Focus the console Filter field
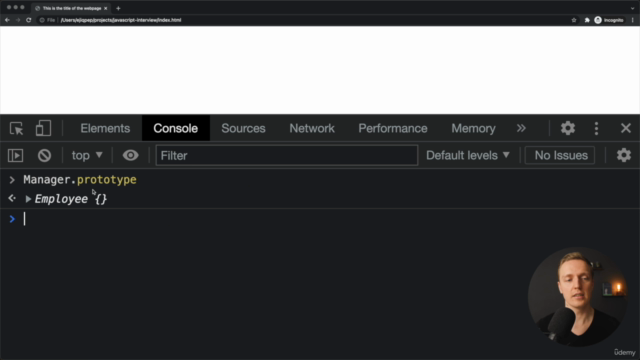Image resolution: width=640 pixels, height=360 pixels. pos(287,156)
